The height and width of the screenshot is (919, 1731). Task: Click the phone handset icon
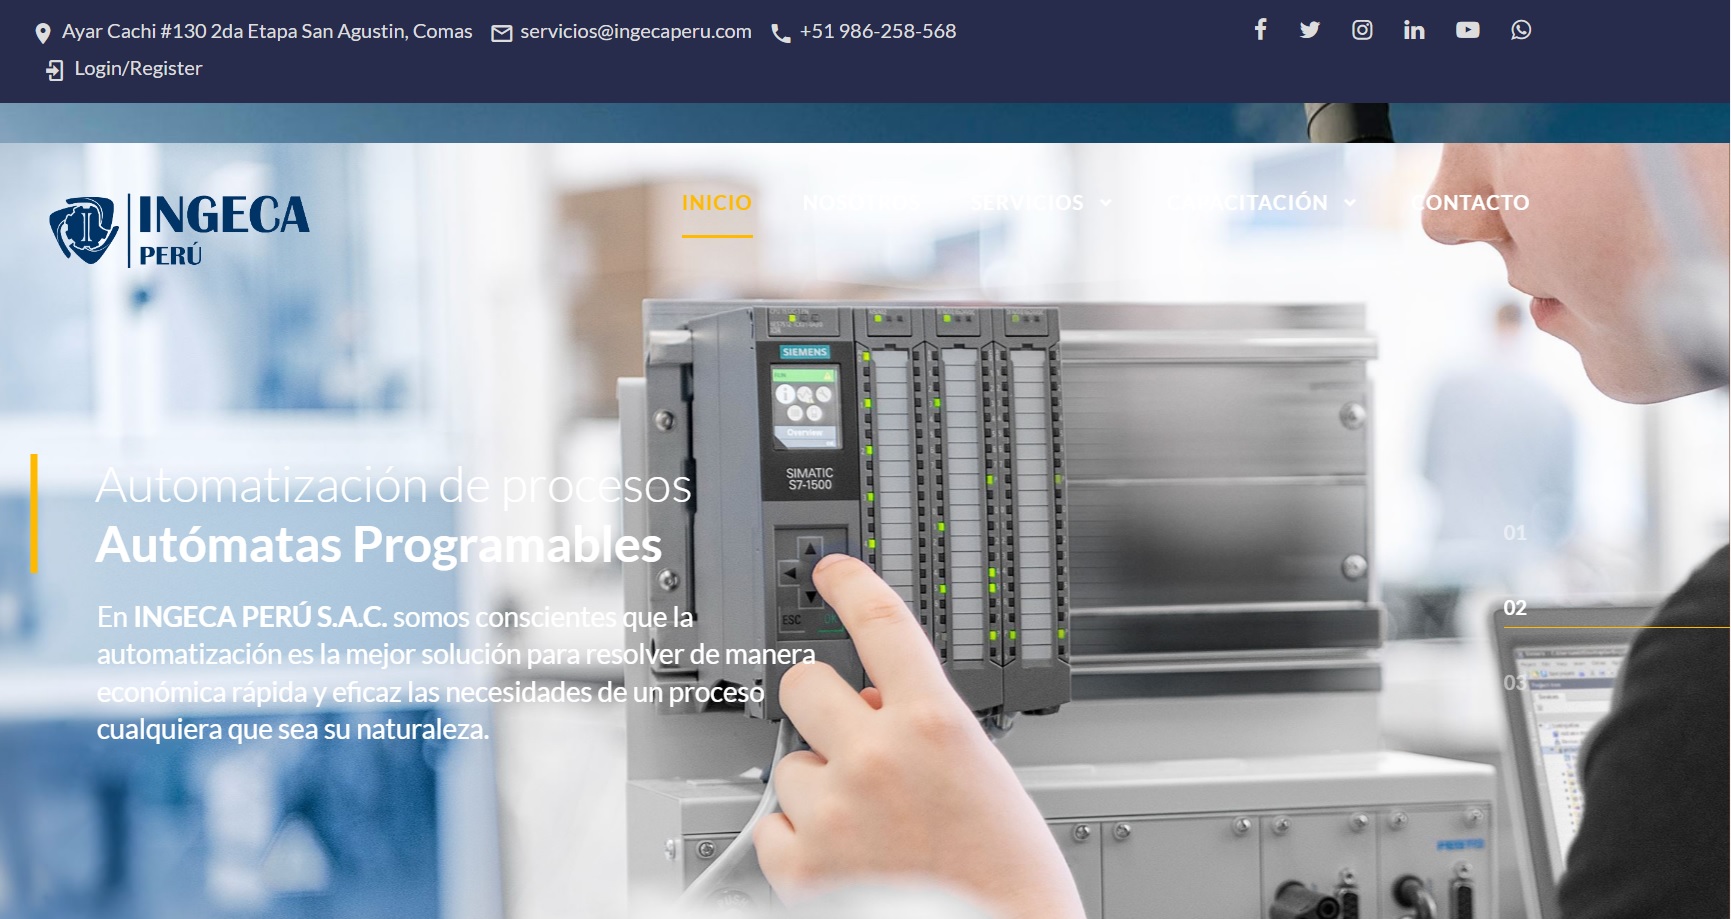pyautogui.click(x=781, y=33)
